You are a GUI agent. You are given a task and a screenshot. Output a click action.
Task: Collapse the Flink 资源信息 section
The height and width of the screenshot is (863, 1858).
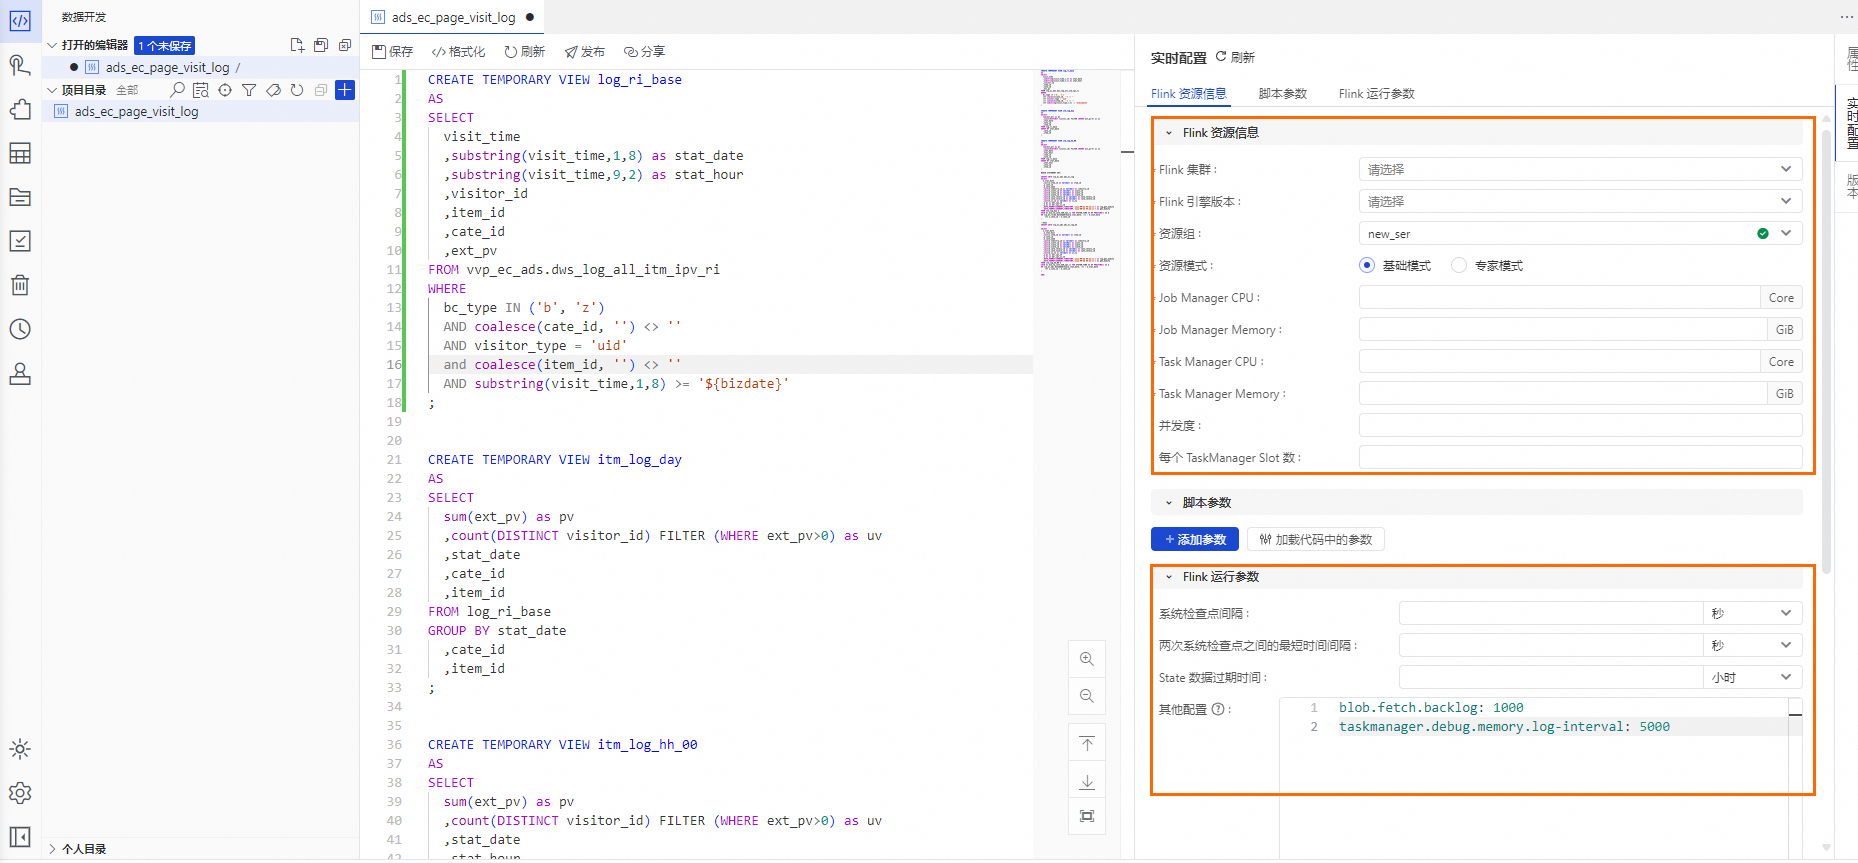(1168, 132)
